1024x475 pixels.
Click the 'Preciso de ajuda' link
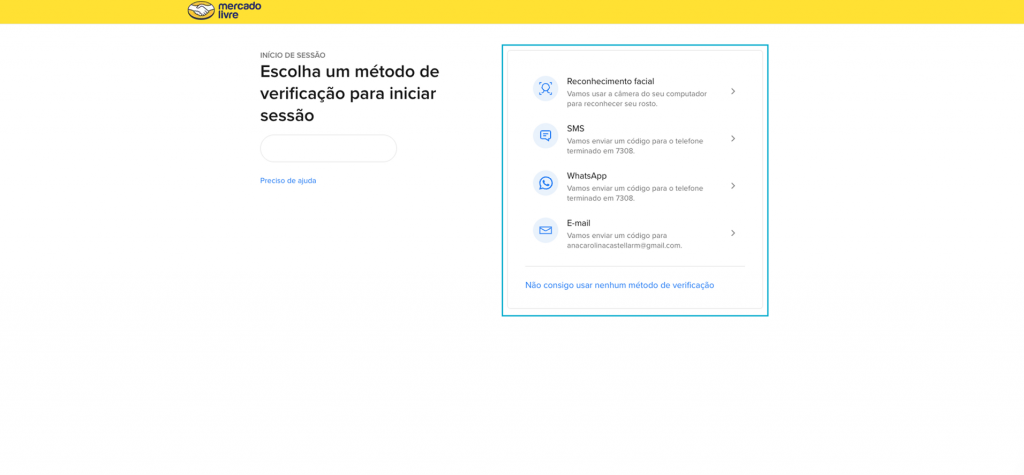(x=288, y=180)
